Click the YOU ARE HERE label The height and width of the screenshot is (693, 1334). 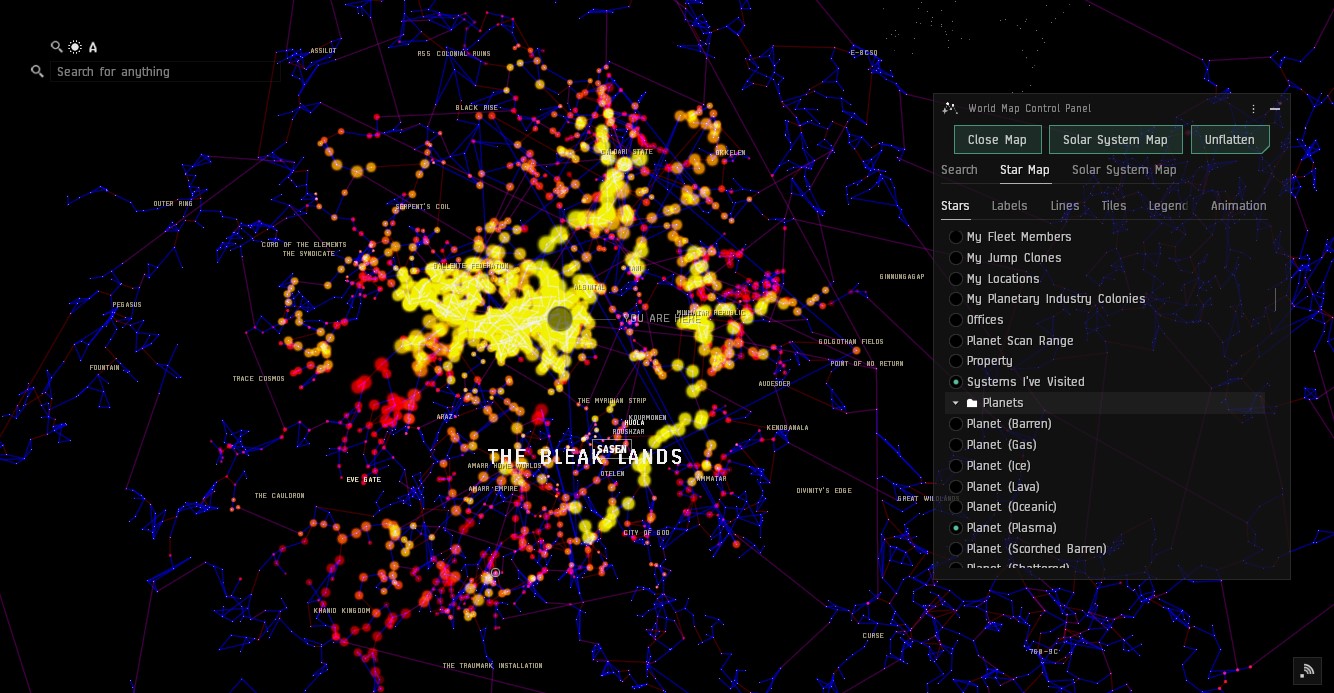[662, 319]
